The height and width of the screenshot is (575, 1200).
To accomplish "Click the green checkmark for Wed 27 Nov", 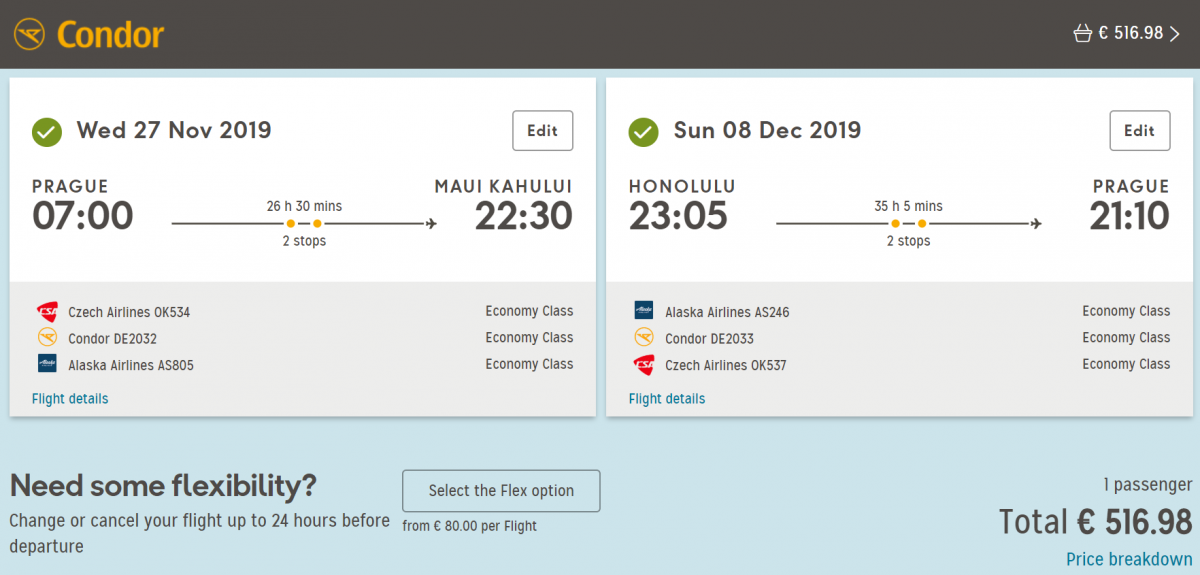I will (47, 132).
